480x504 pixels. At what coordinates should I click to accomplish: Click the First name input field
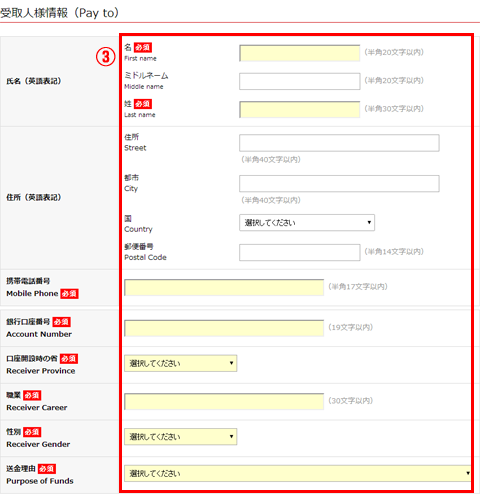[x=299, y=53]
